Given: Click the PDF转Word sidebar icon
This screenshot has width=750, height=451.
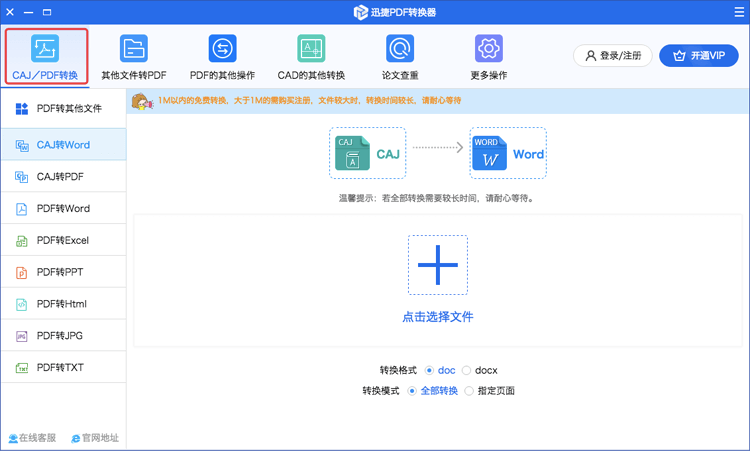Looking at the screenshot, I should pos(22,209).
